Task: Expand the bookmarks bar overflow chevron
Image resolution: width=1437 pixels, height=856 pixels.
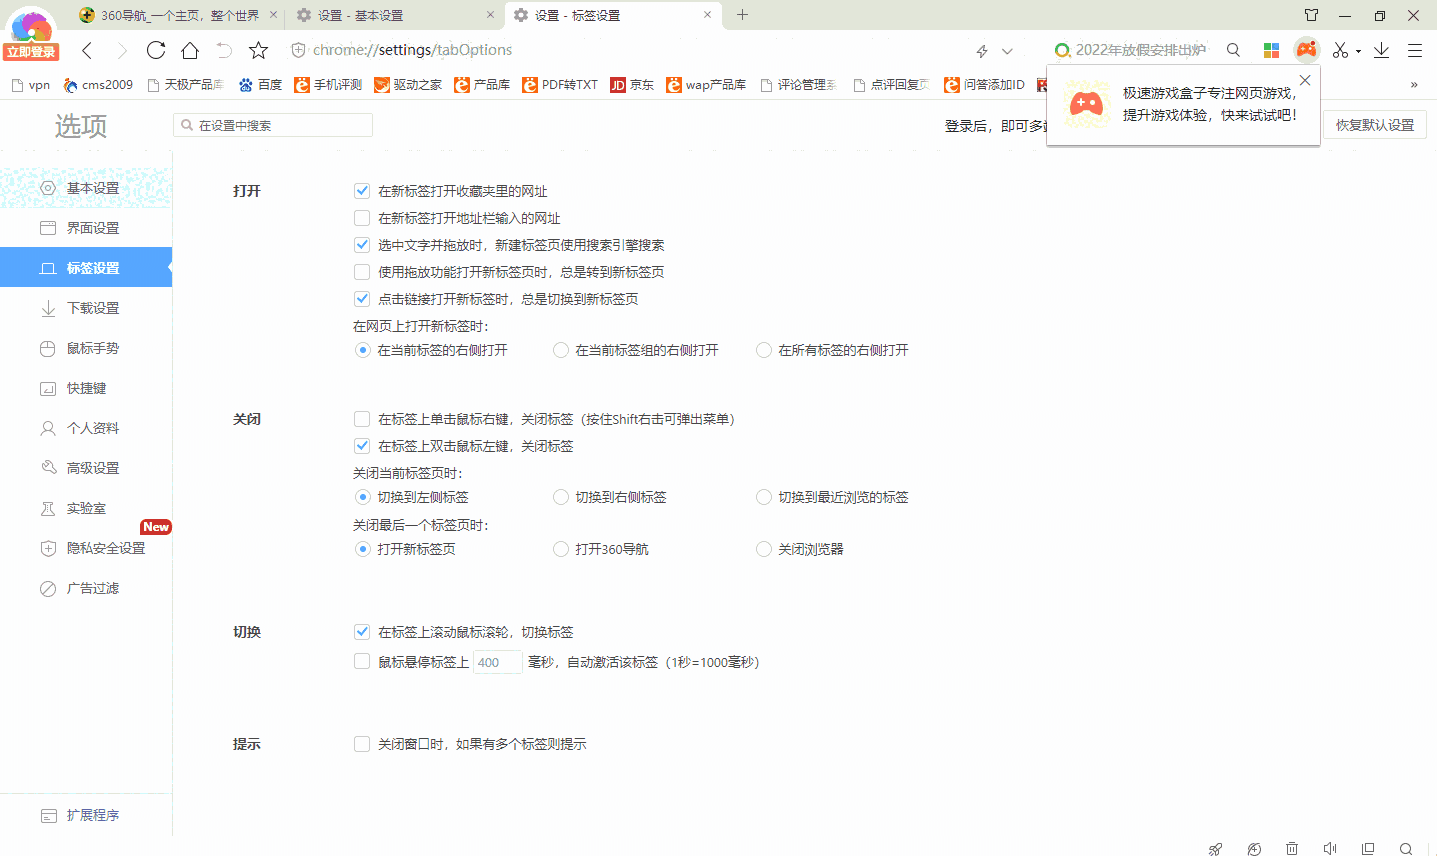Action: (1413, 85)
